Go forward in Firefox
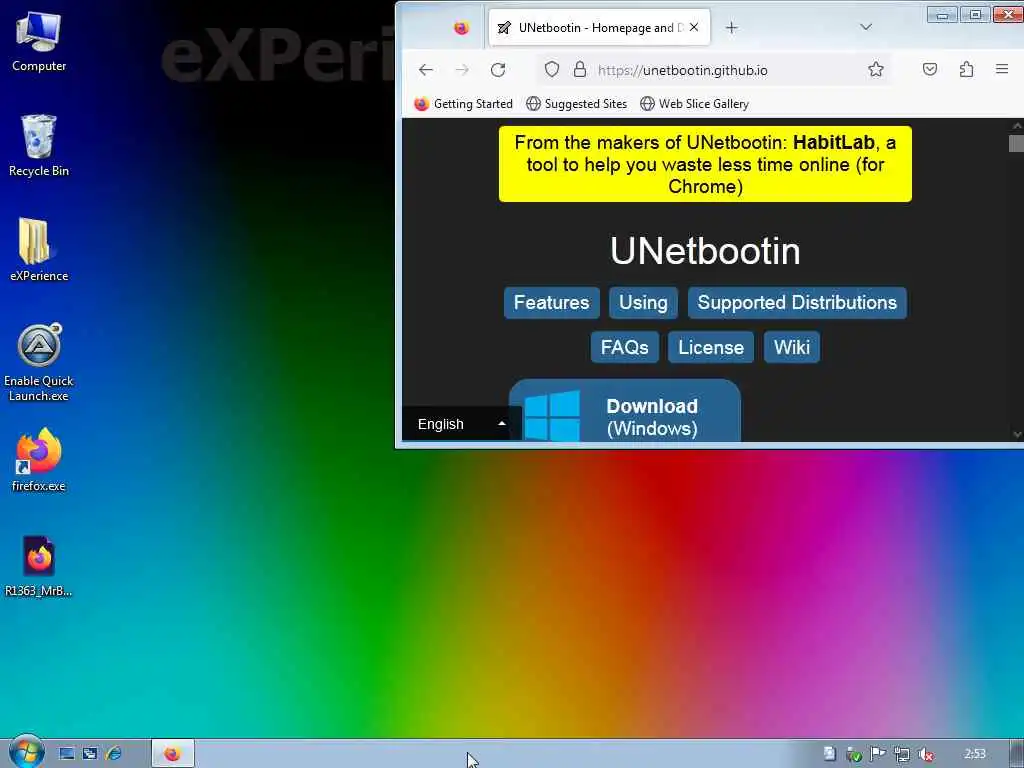 [x=462, y=70]
